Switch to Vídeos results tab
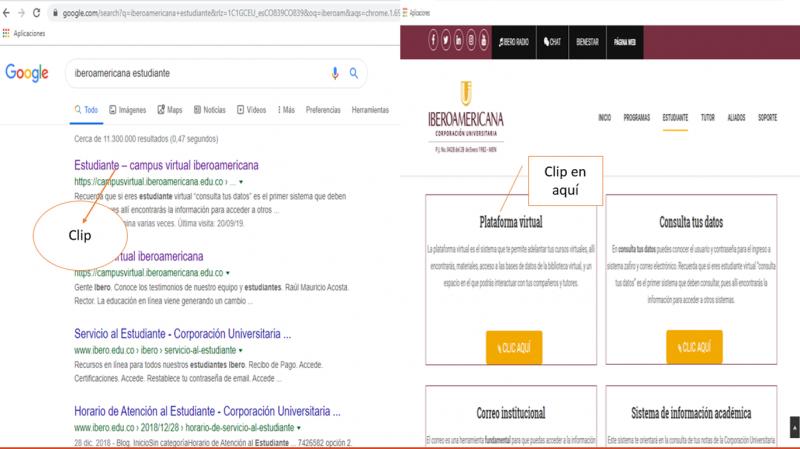The image size is (800, 449). pyautogui.click(x=252, y=110)
